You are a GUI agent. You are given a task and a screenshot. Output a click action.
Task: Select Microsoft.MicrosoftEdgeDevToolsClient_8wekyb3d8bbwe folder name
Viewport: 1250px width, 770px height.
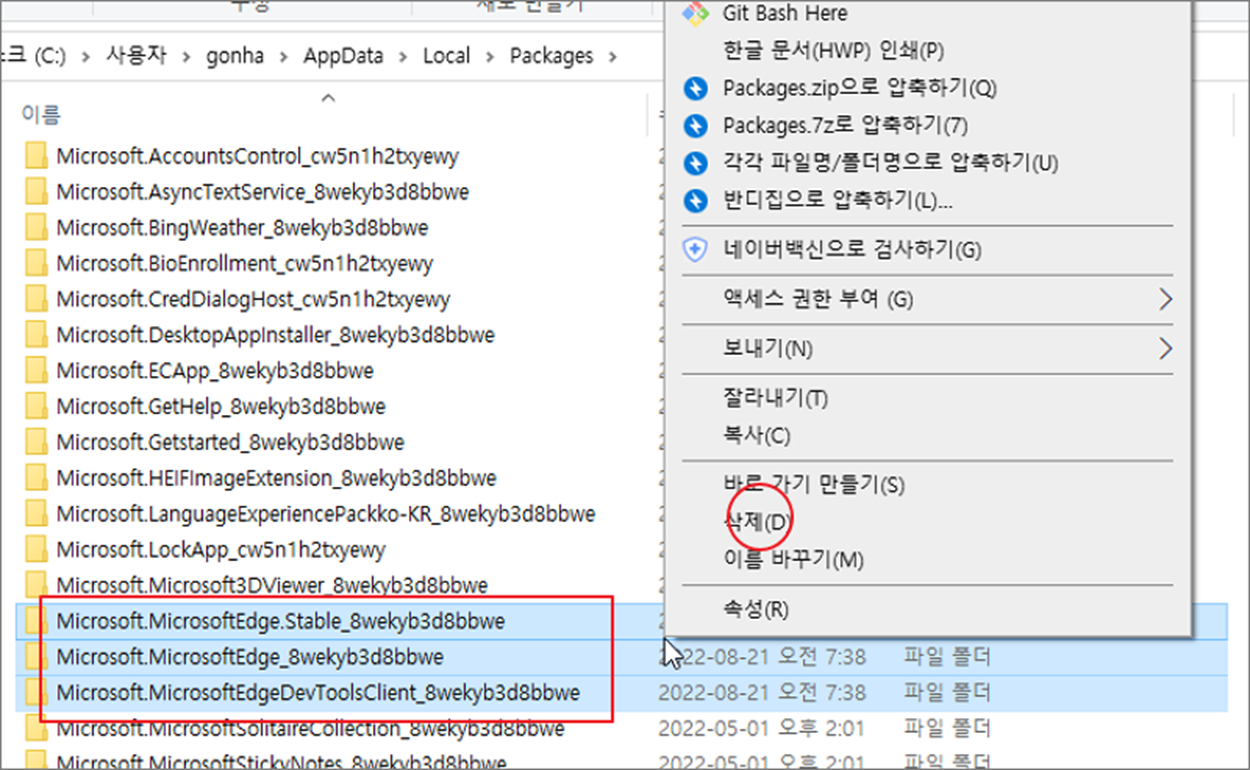click(318, 692)
